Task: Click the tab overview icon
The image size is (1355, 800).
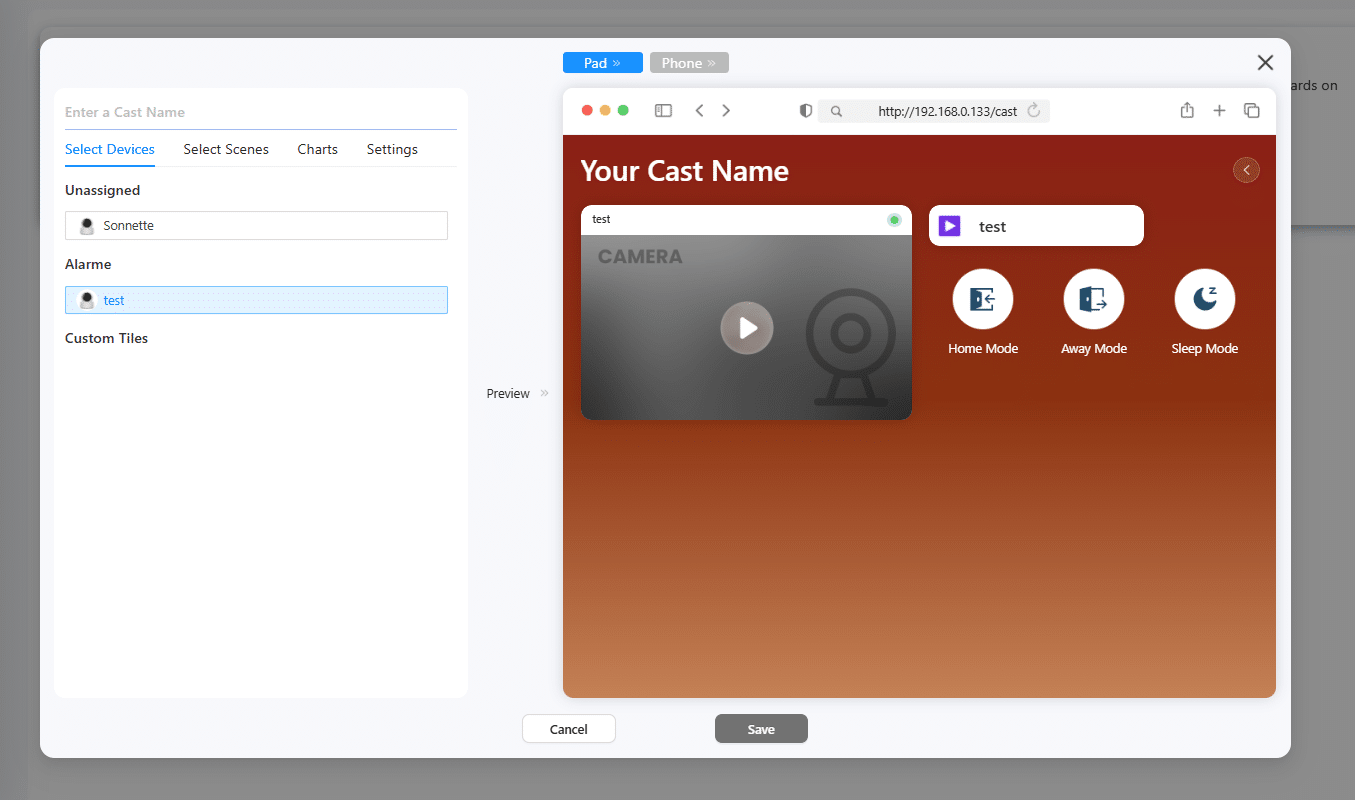Action: 1251,111
